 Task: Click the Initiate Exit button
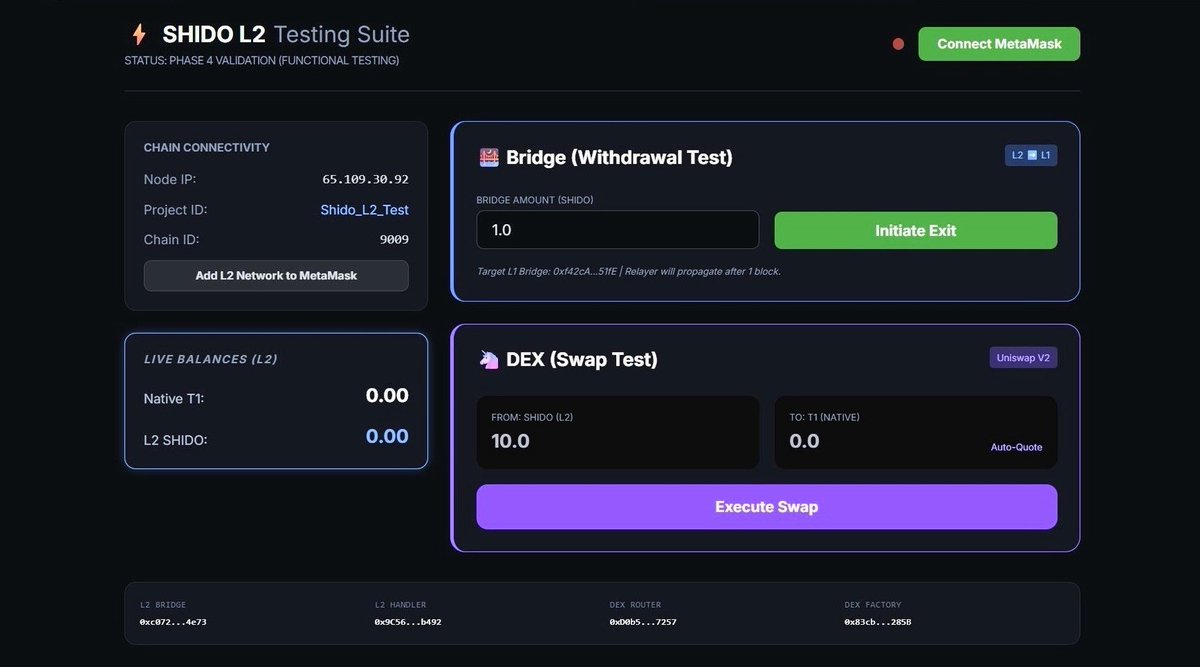916,230
